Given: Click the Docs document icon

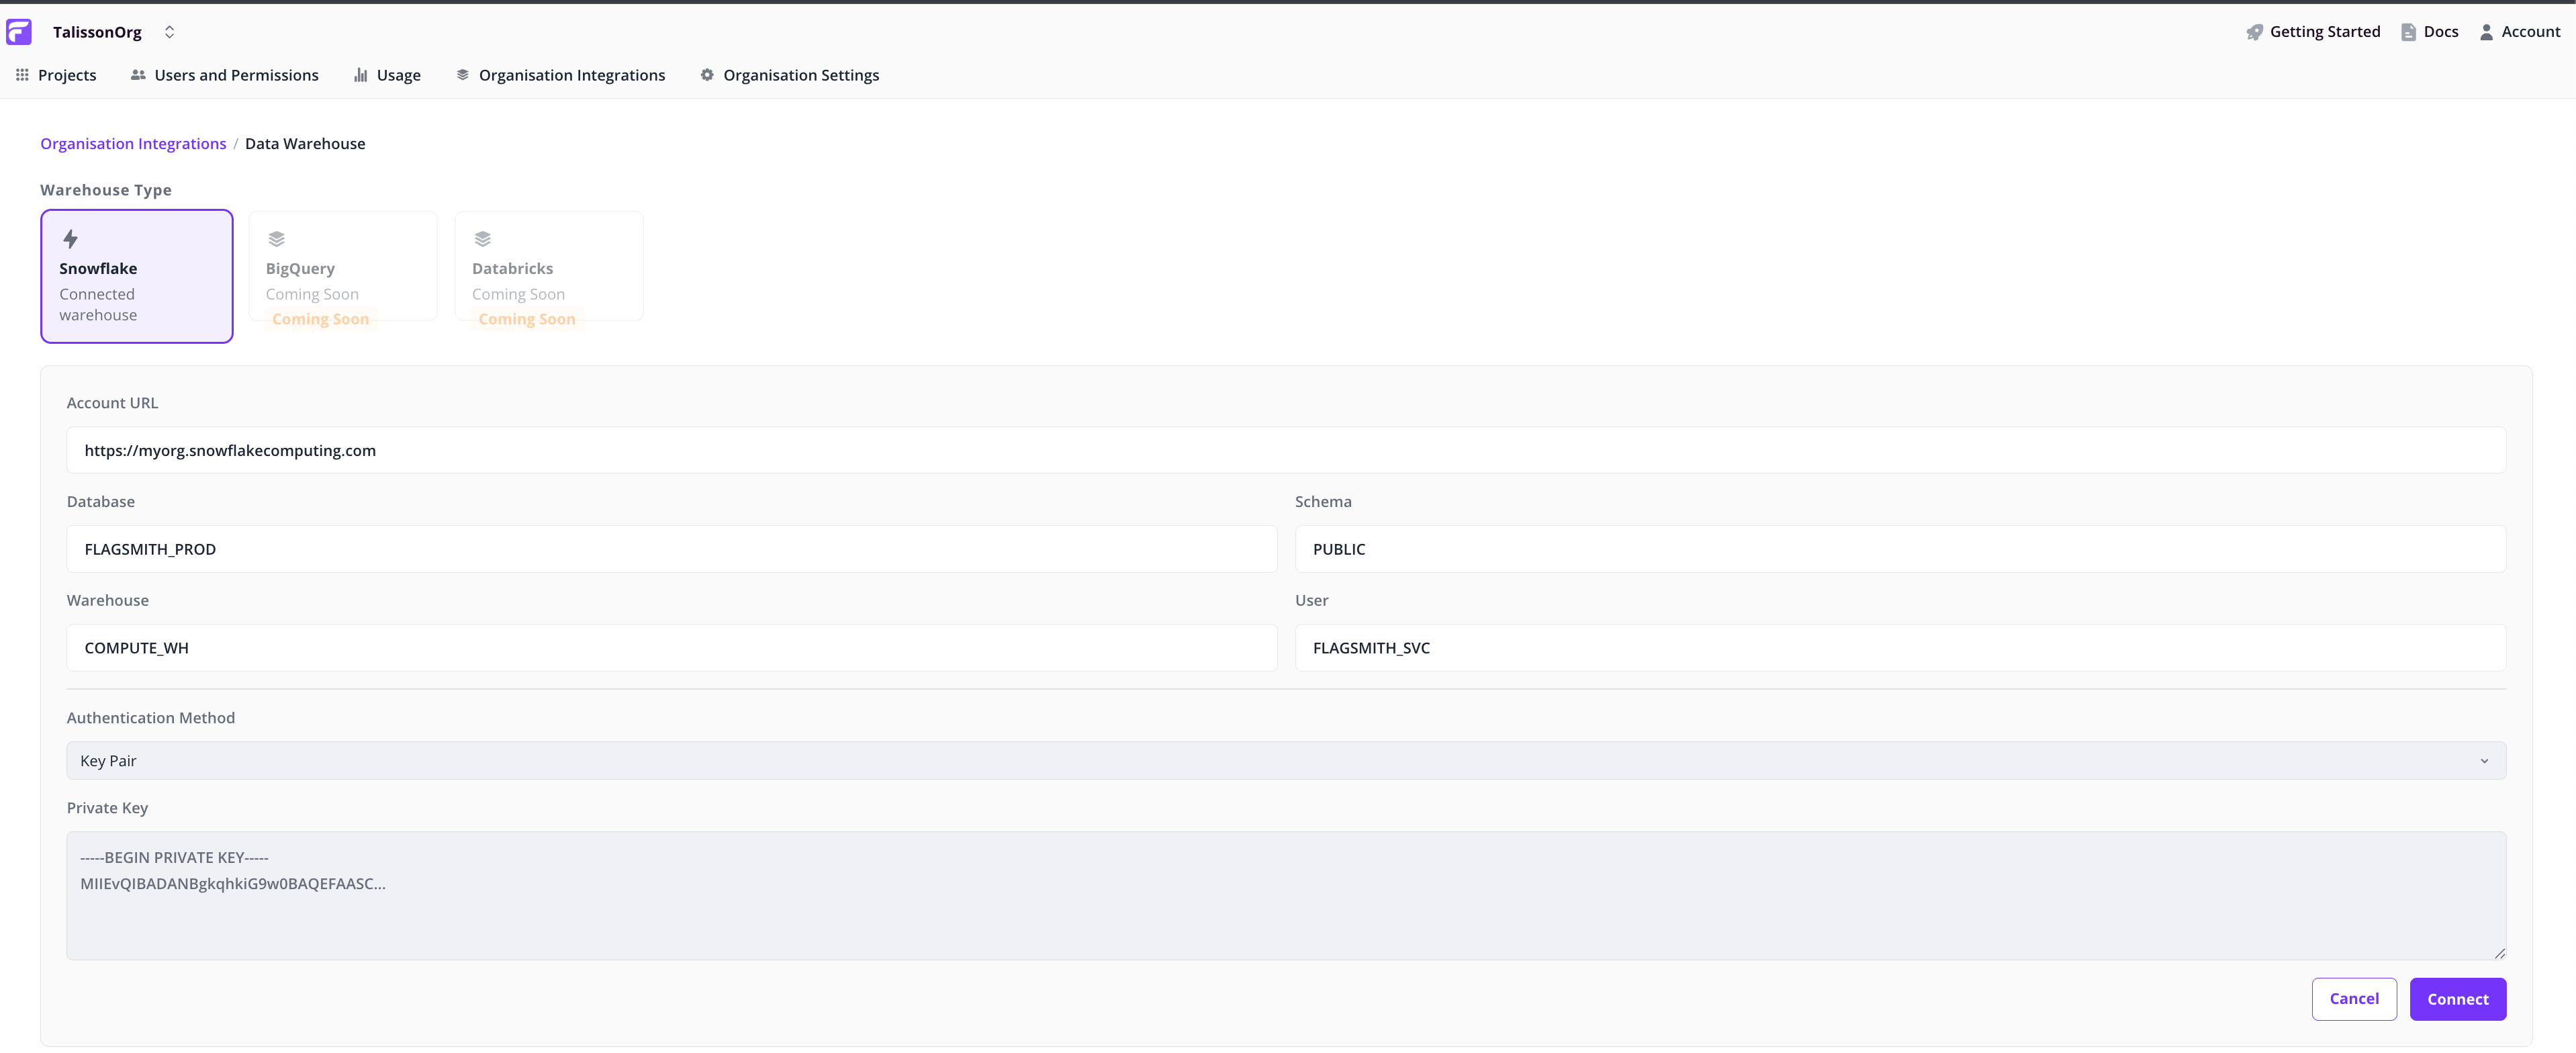Looking at the screenshot, I should coord(2408,32).
